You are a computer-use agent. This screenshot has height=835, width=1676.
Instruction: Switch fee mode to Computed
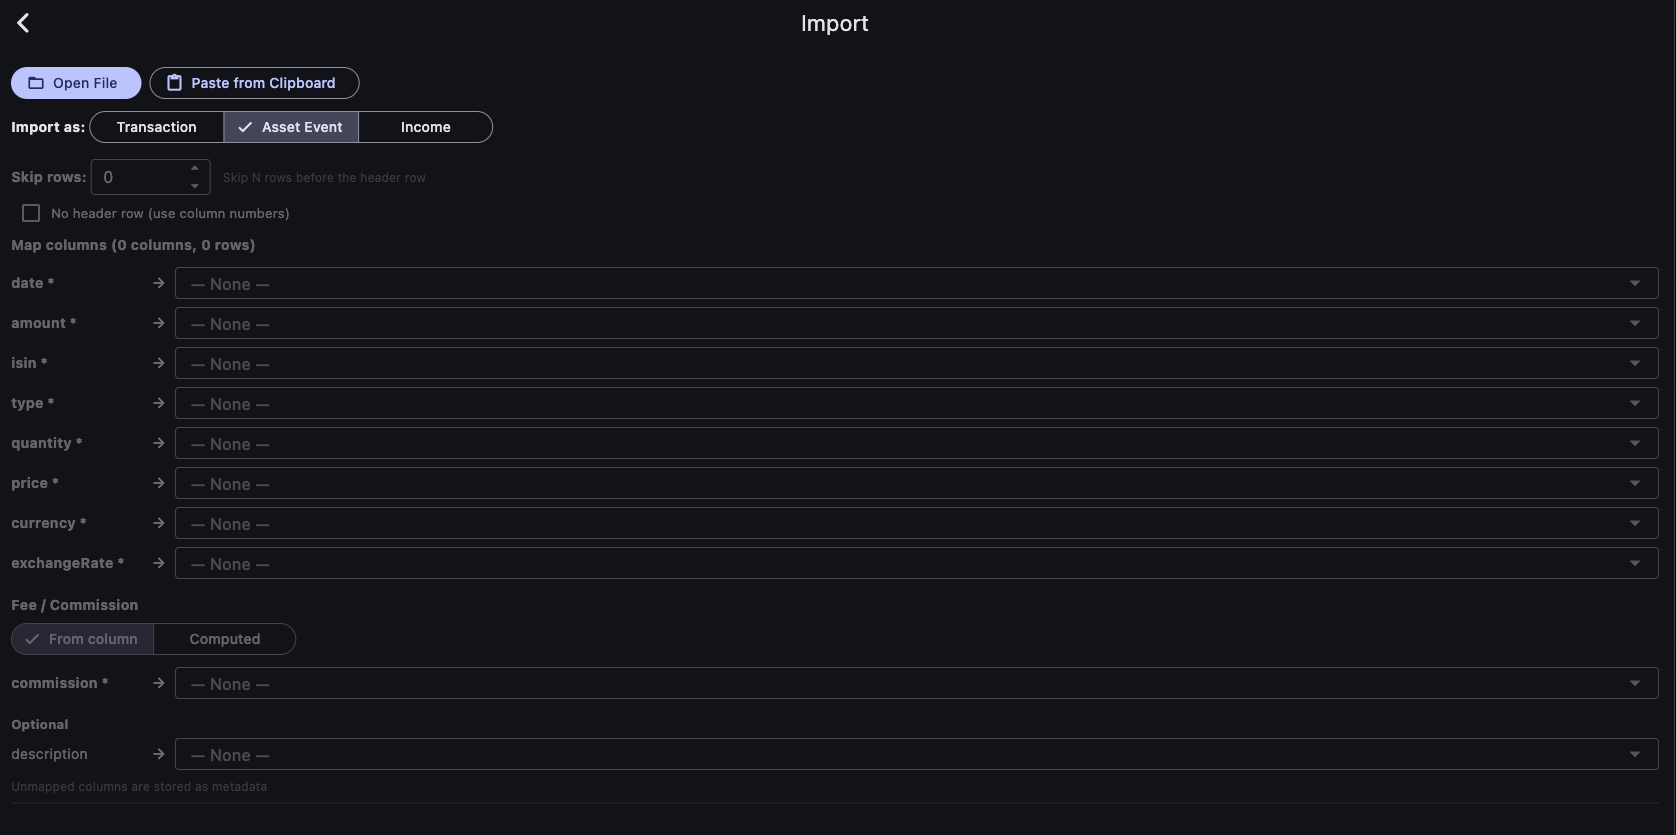pos(225,639)
